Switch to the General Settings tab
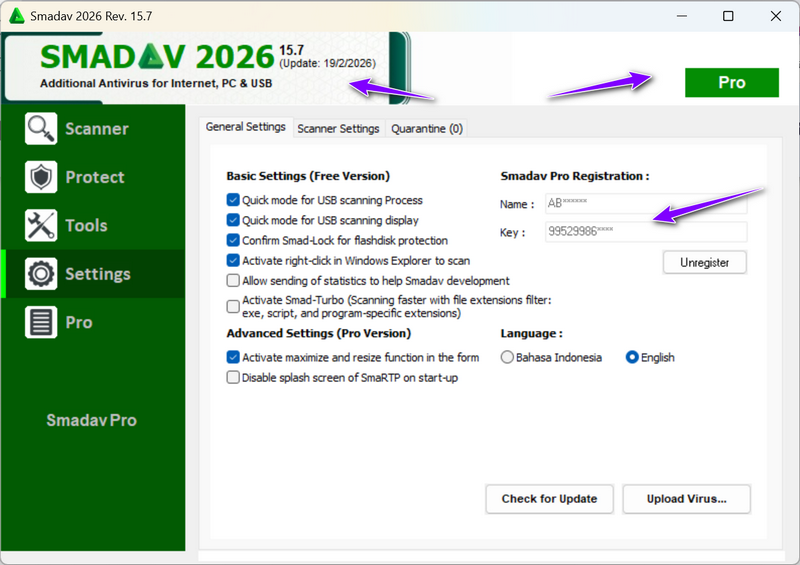The width and height of the screenshot is (800, 565). tap(246, 127)
